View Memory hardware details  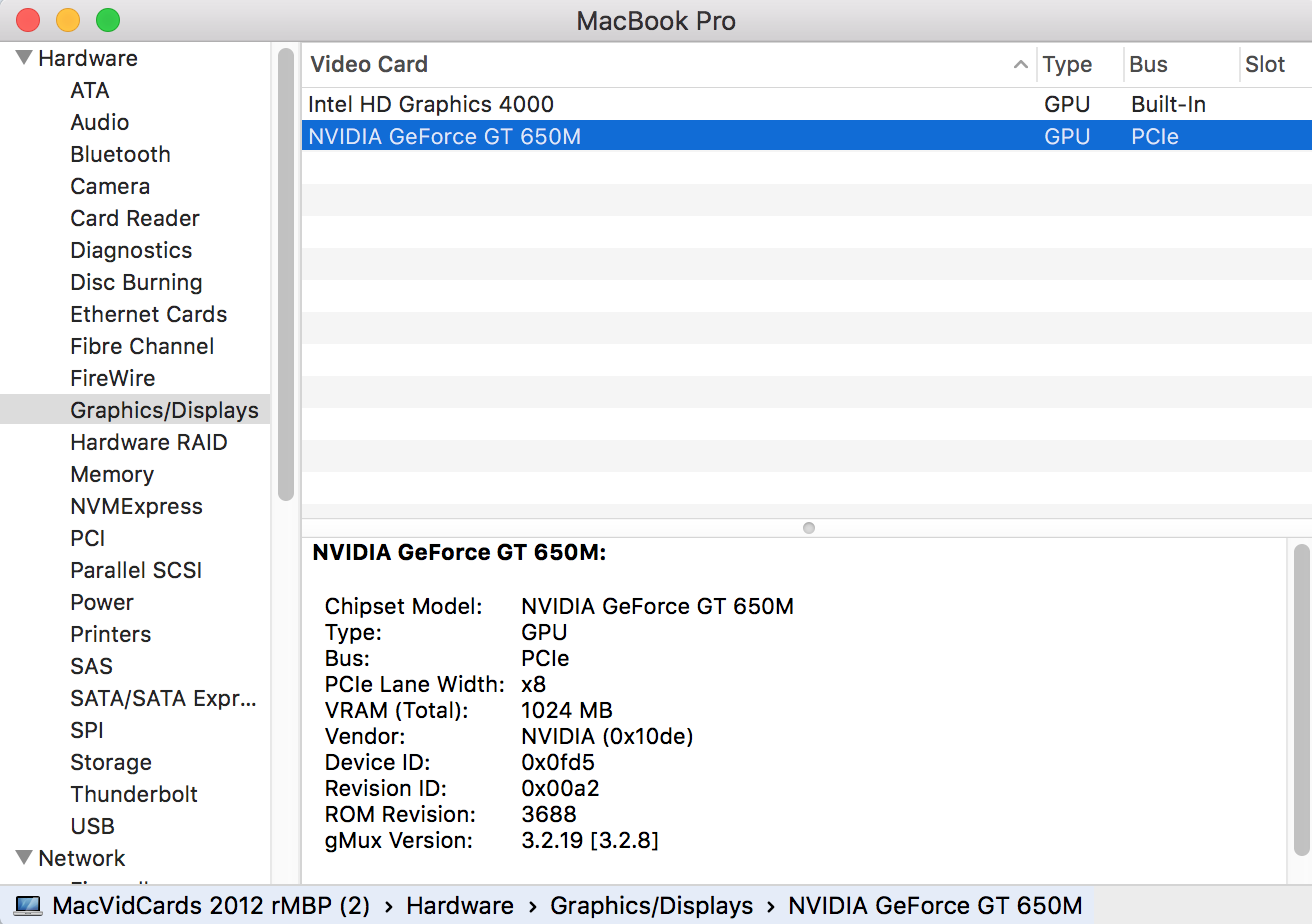click(112, 474)
